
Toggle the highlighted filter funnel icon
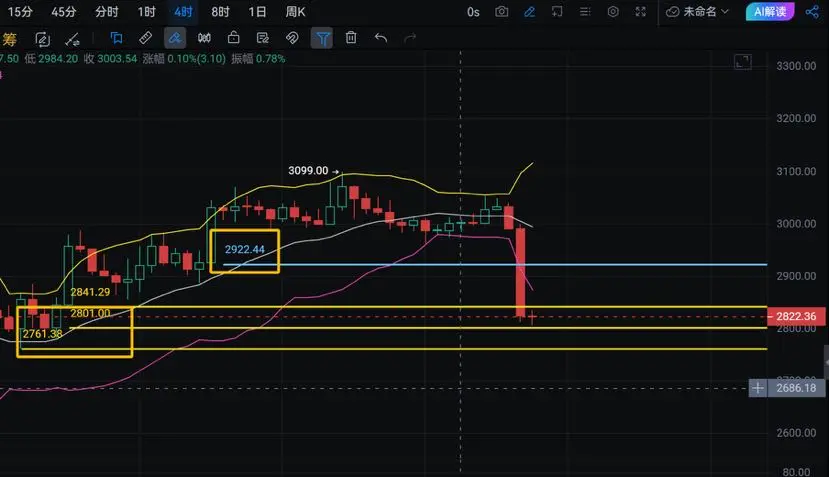click(x=321, y=38)
